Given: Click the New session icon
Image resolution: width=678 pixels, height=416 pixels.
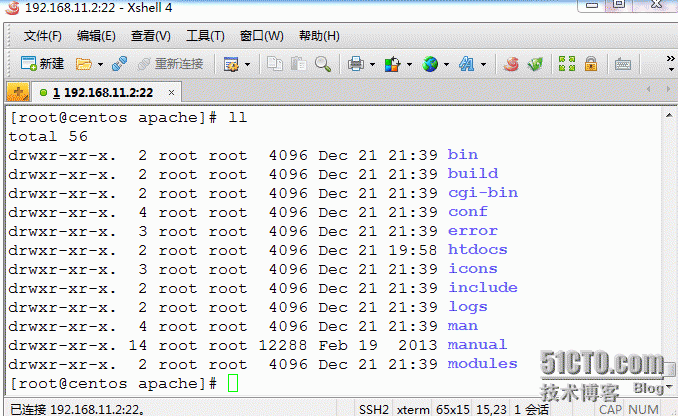Looking at the screenshot, I should [42, 64].
